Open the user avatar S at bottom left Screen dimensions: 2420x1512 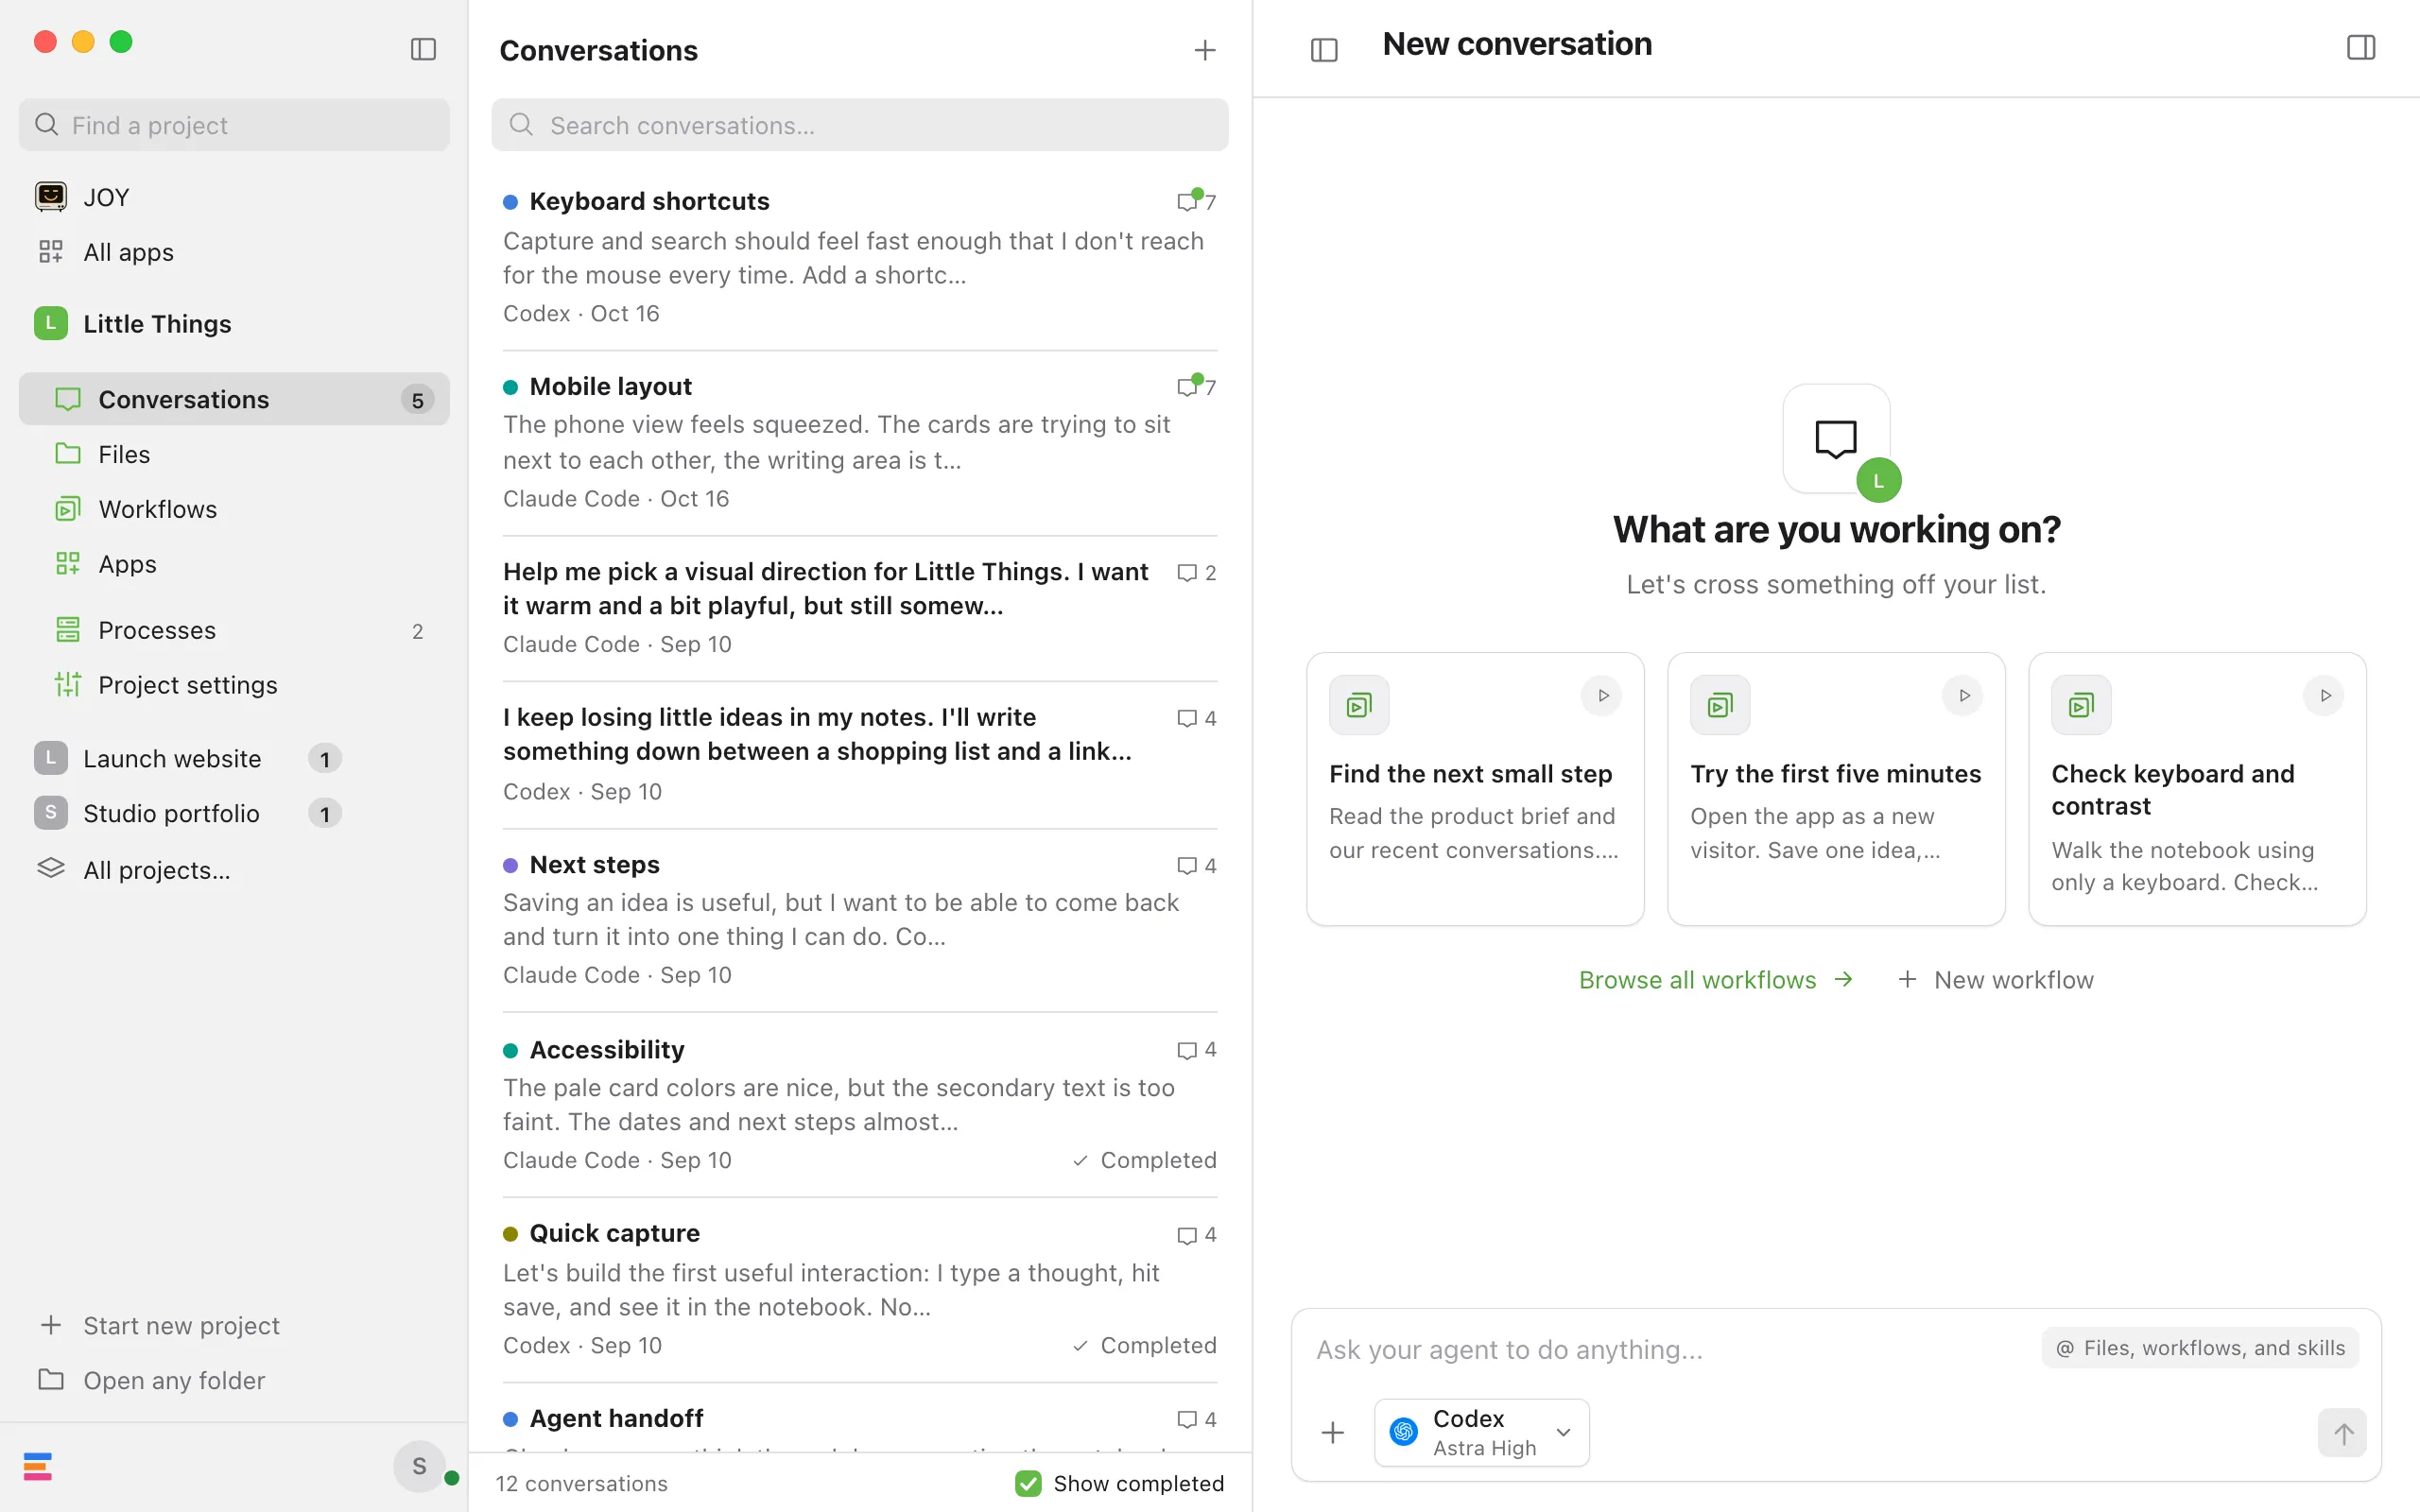click(x=419, y=1466)
